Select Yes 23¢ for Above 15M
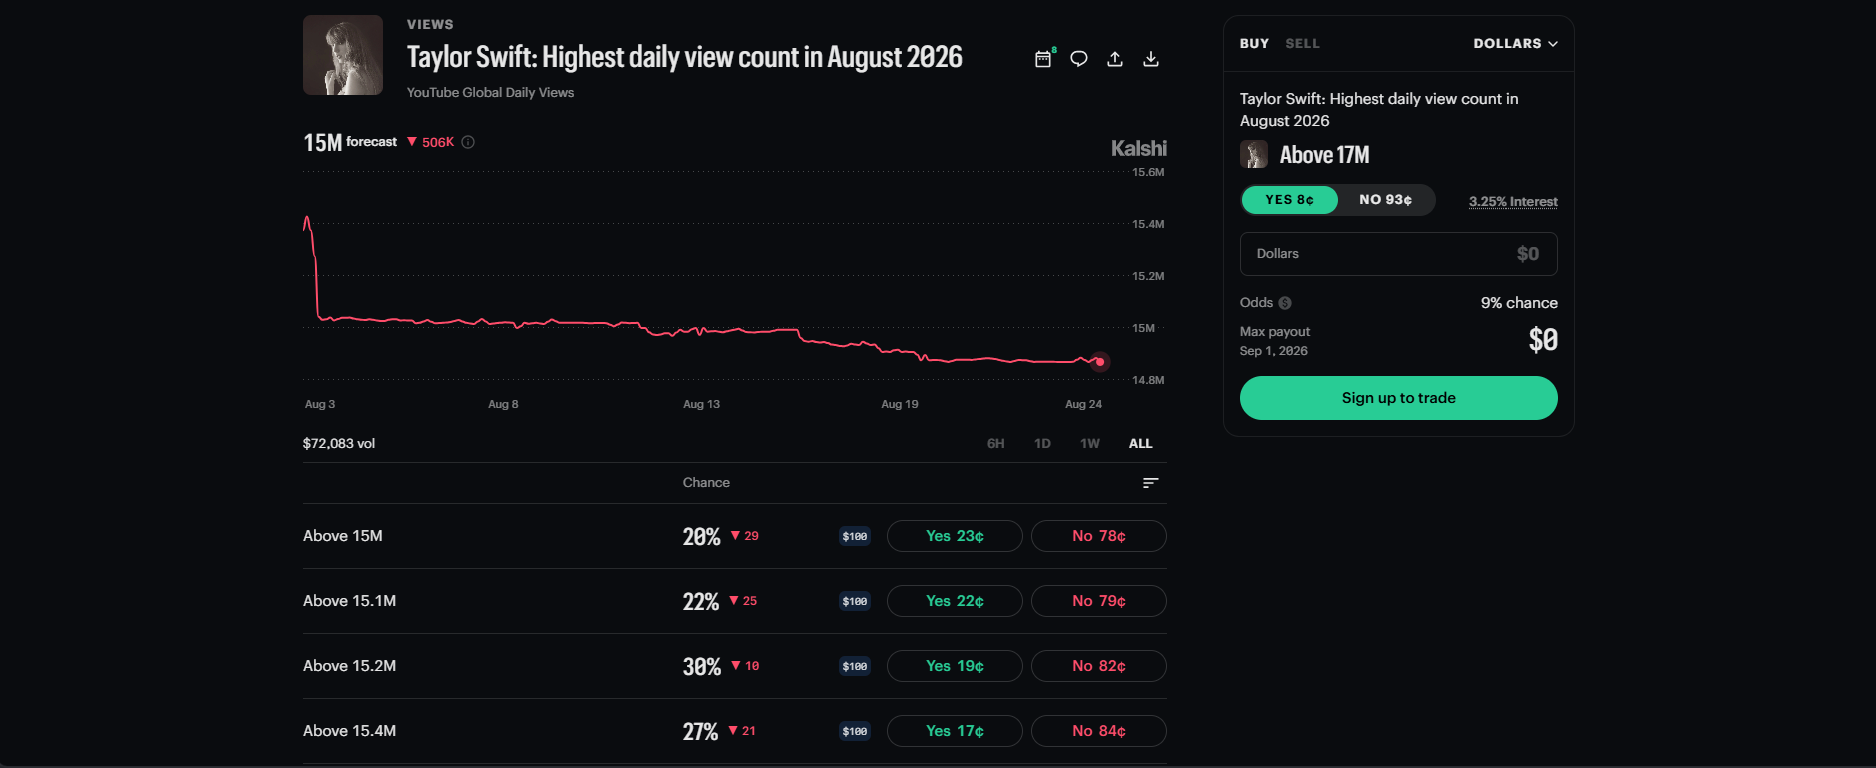This screenshot has width=1876, height=768. point(955,536)
